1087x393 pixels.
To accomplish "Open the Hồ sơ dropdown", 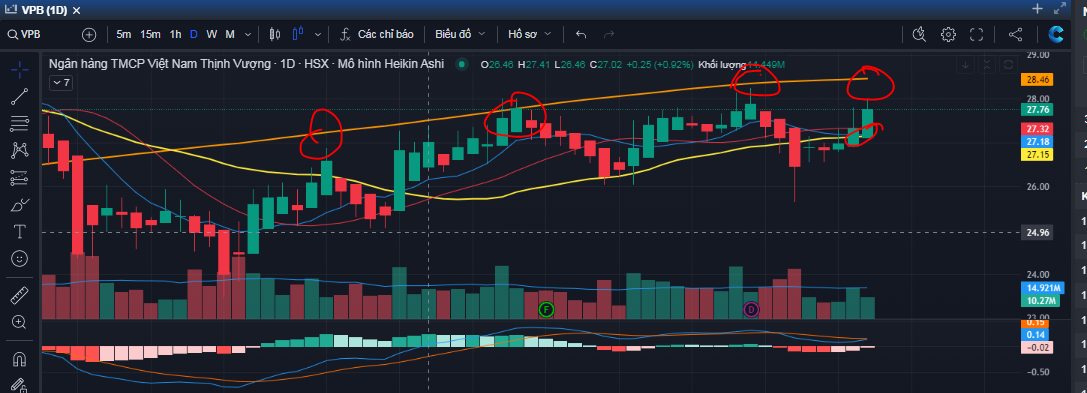I will click(x=530, y=34).
